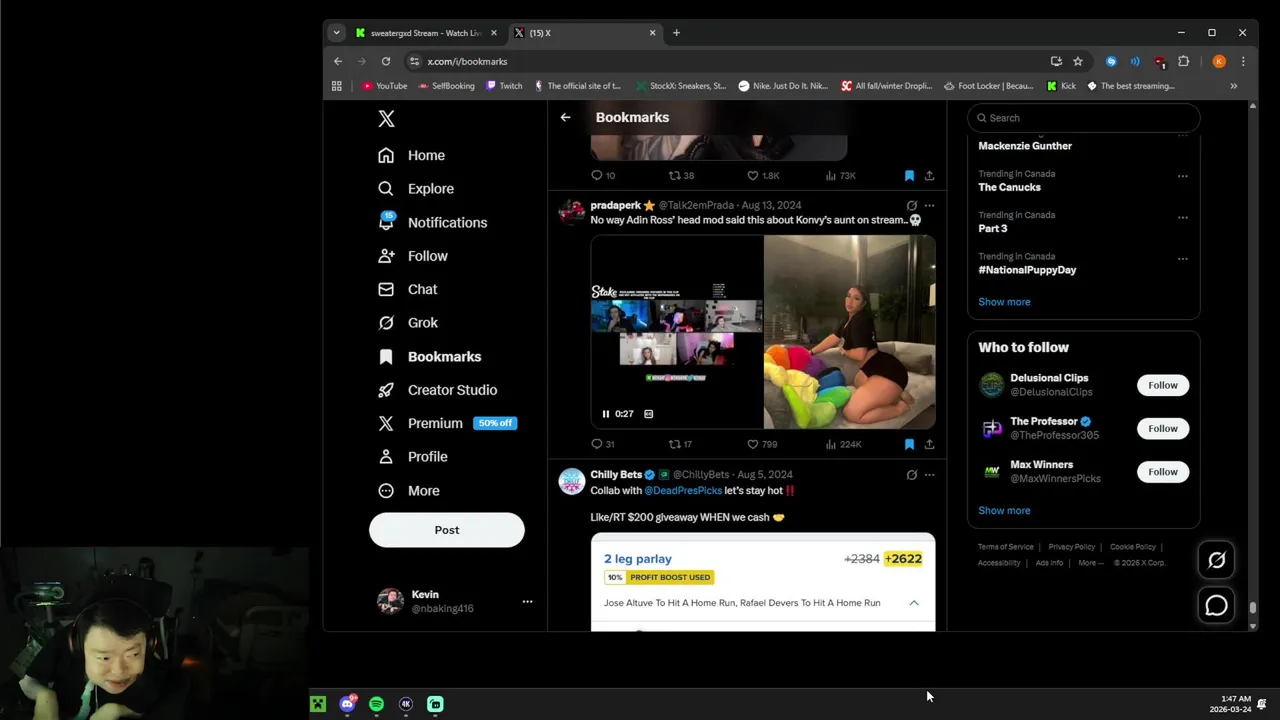The height and width of the screenshot is (720, 1280).
Task: Repost the top post with 38 reposts
Action: point(681,176)
